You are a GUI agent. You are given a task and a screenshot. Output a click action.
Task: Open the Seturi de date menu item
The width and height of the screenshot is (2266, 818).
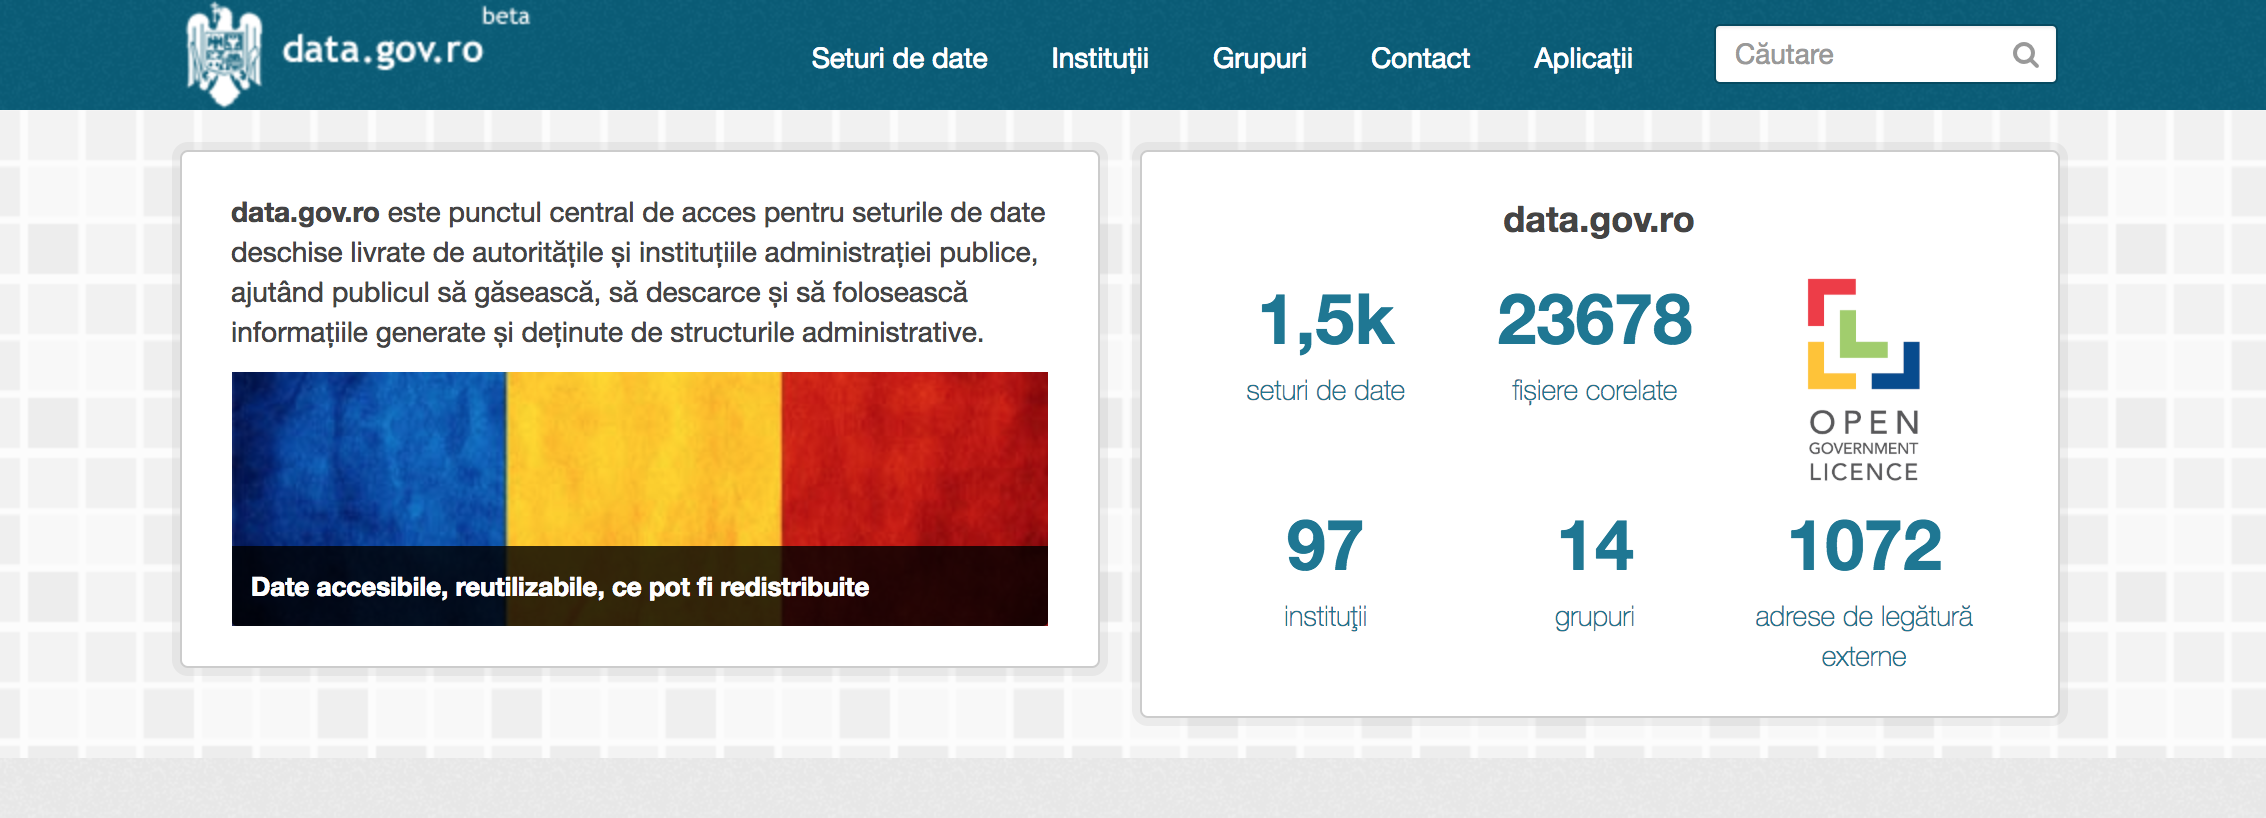pyautogui.click(x=899, y=58)
